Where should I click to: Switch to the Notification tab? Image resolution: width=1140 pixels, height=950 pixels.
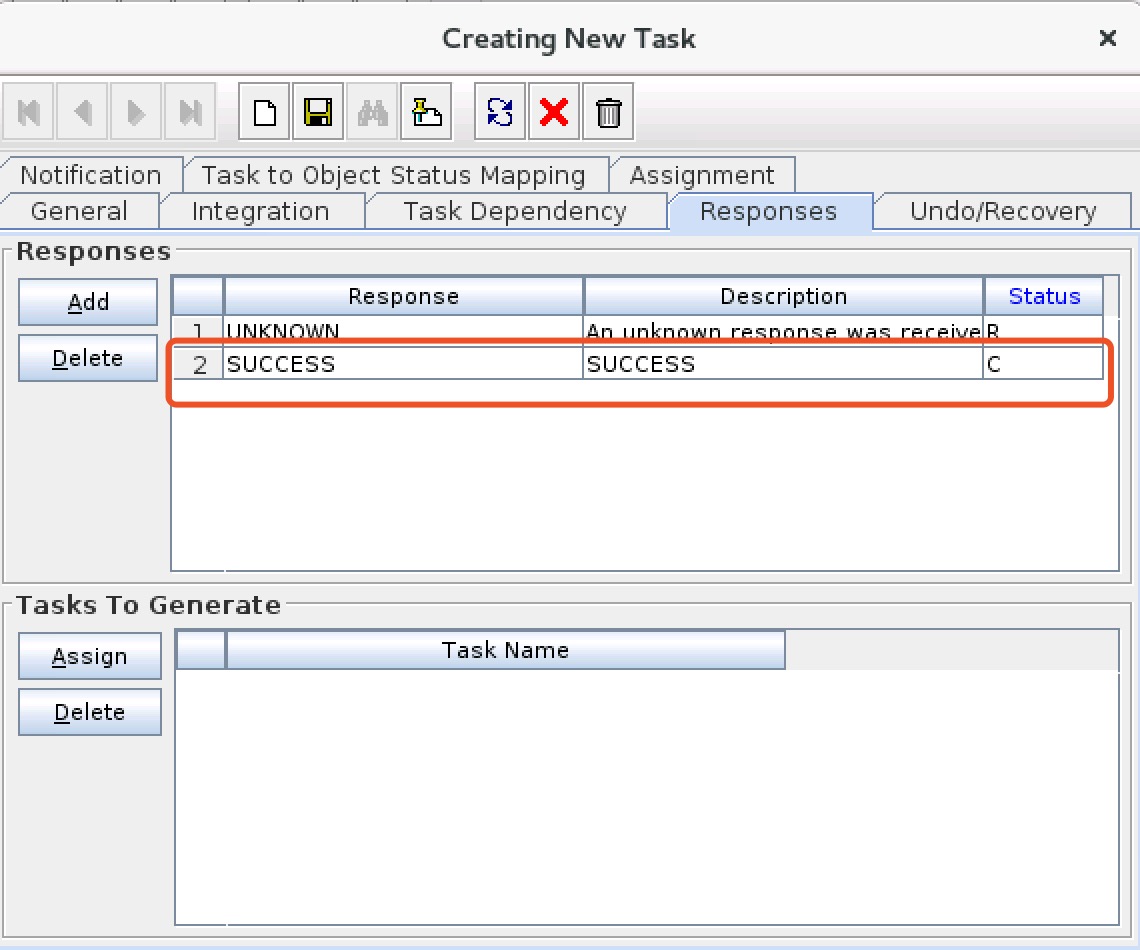tap(91, 174)
